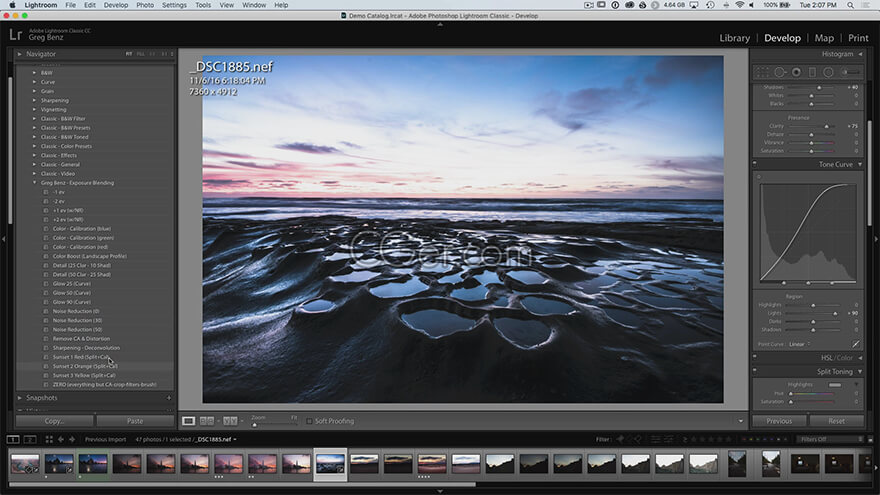Open Filters Off dropdown
The image size is (880, 495).
click(829, 439)
